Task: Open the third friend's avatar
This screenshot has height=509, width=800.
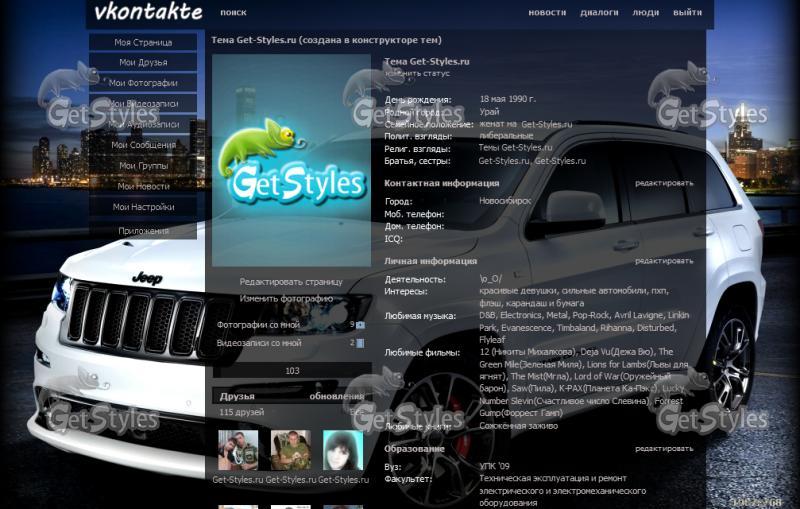Action: coord(342,450)
